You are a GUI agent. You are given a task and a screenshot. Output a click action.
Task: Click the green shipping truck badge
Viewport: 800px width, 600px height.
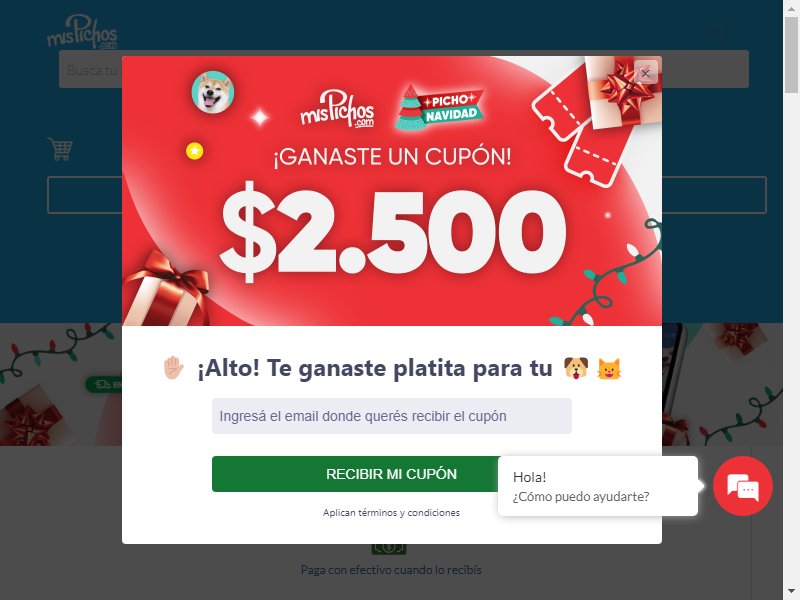click(x=104, y=384)
